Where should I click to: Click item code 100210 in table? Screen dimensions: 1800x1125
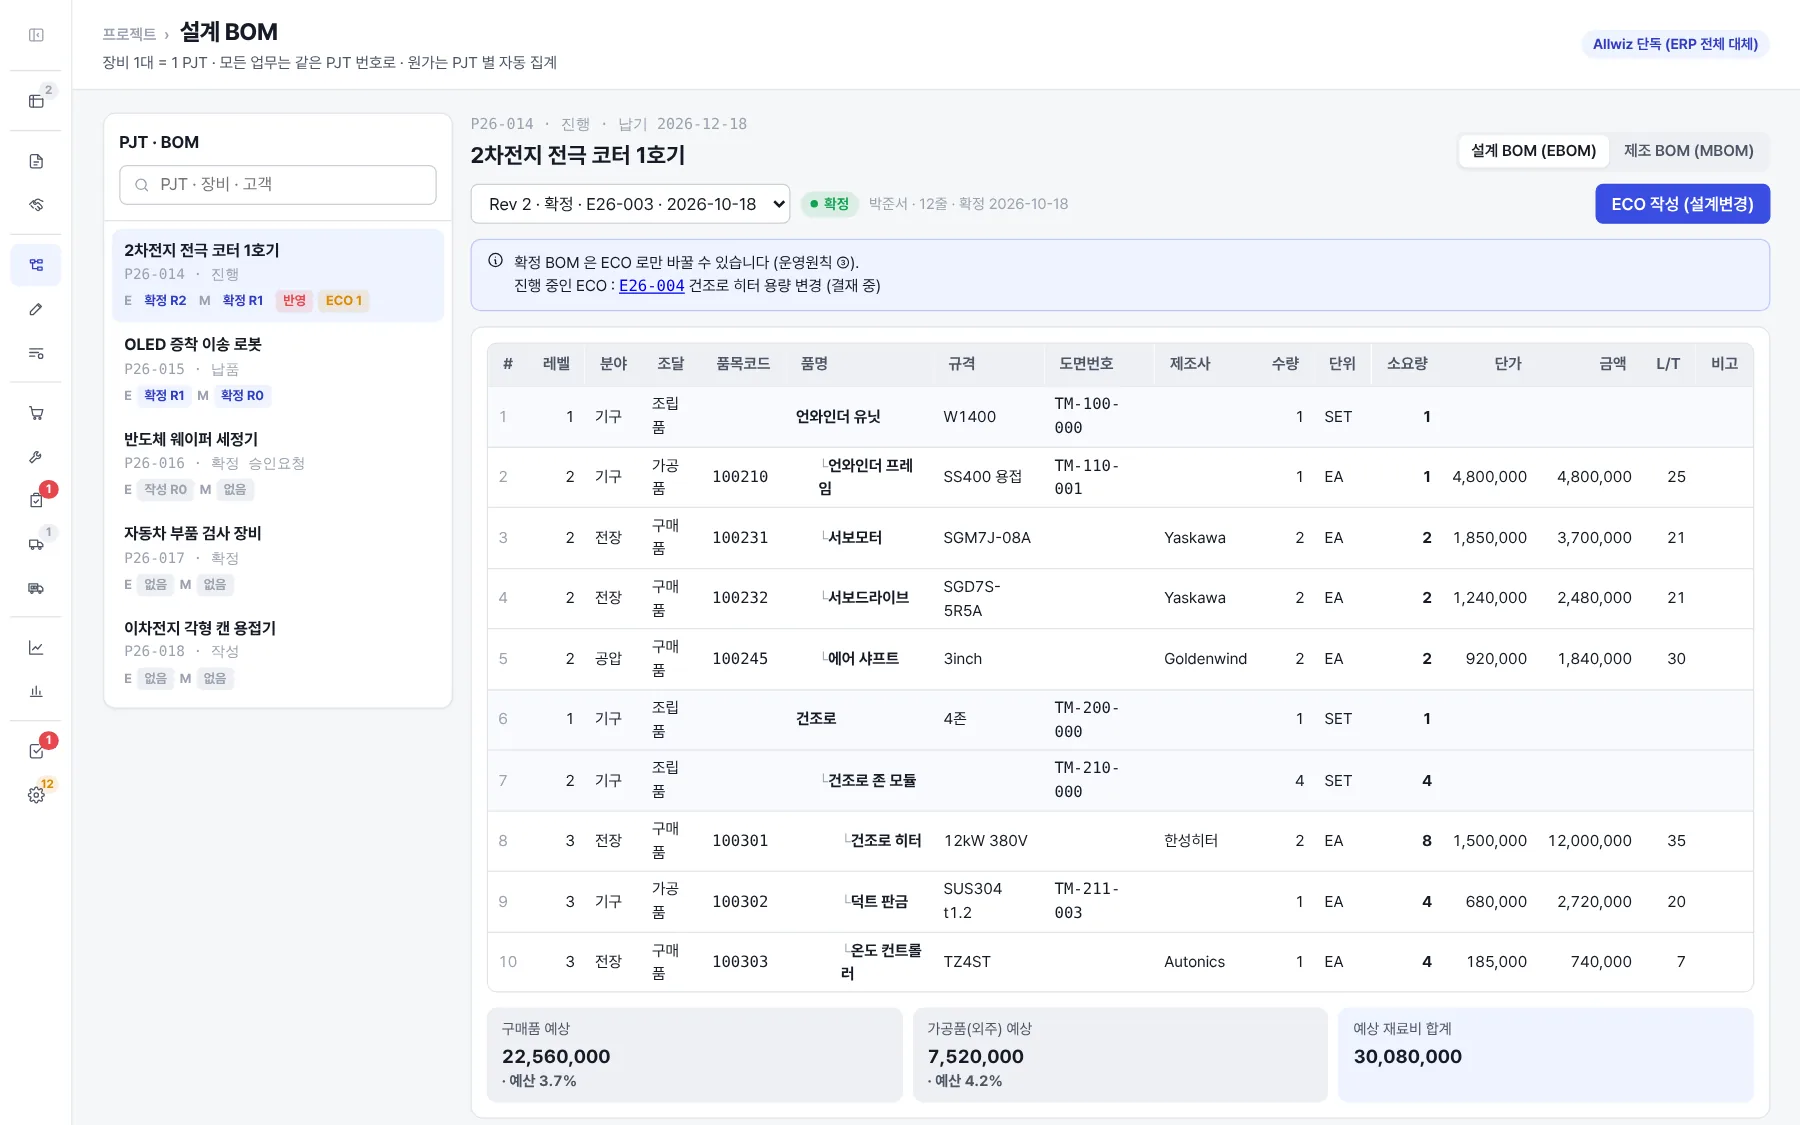pyautogui.click(x=740, y=477)
